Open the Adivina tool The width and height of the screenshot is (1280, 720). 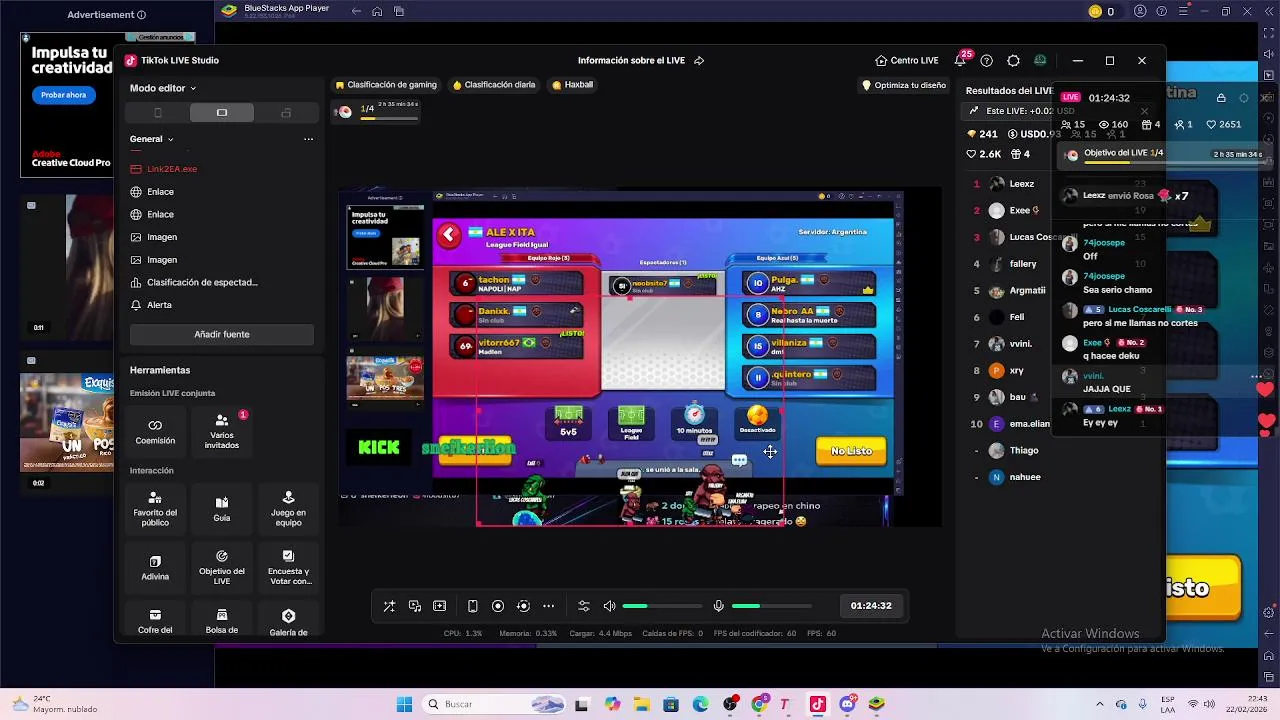tap(155, 568)
